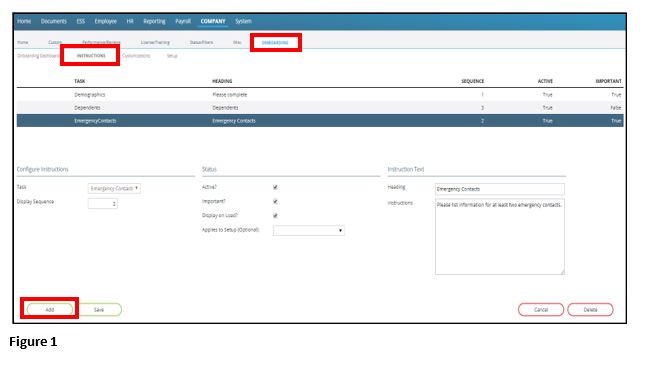The height and width of the screenshot is (366, 650).
Task: Open the Customizations sub-tab
Action: click(x=136, y=56)
